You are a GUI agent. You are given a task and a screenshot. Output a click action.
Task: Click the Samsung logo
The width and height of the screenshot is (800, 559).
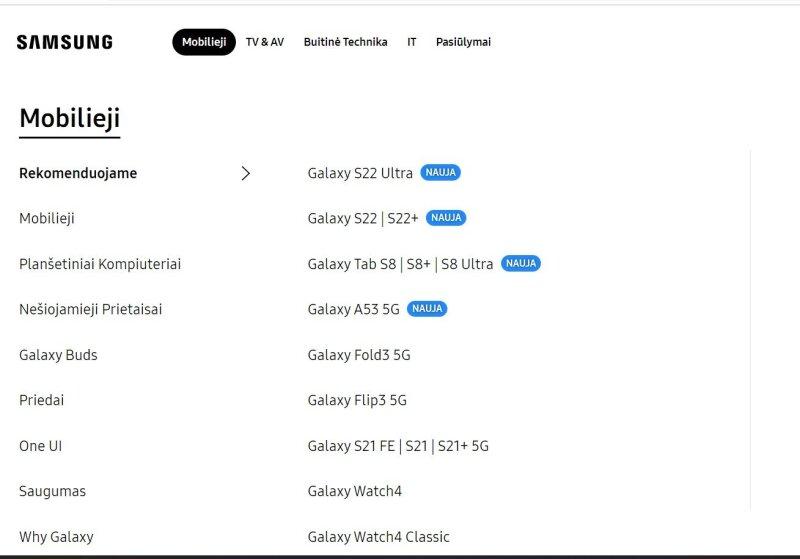(x=65, y=42)
